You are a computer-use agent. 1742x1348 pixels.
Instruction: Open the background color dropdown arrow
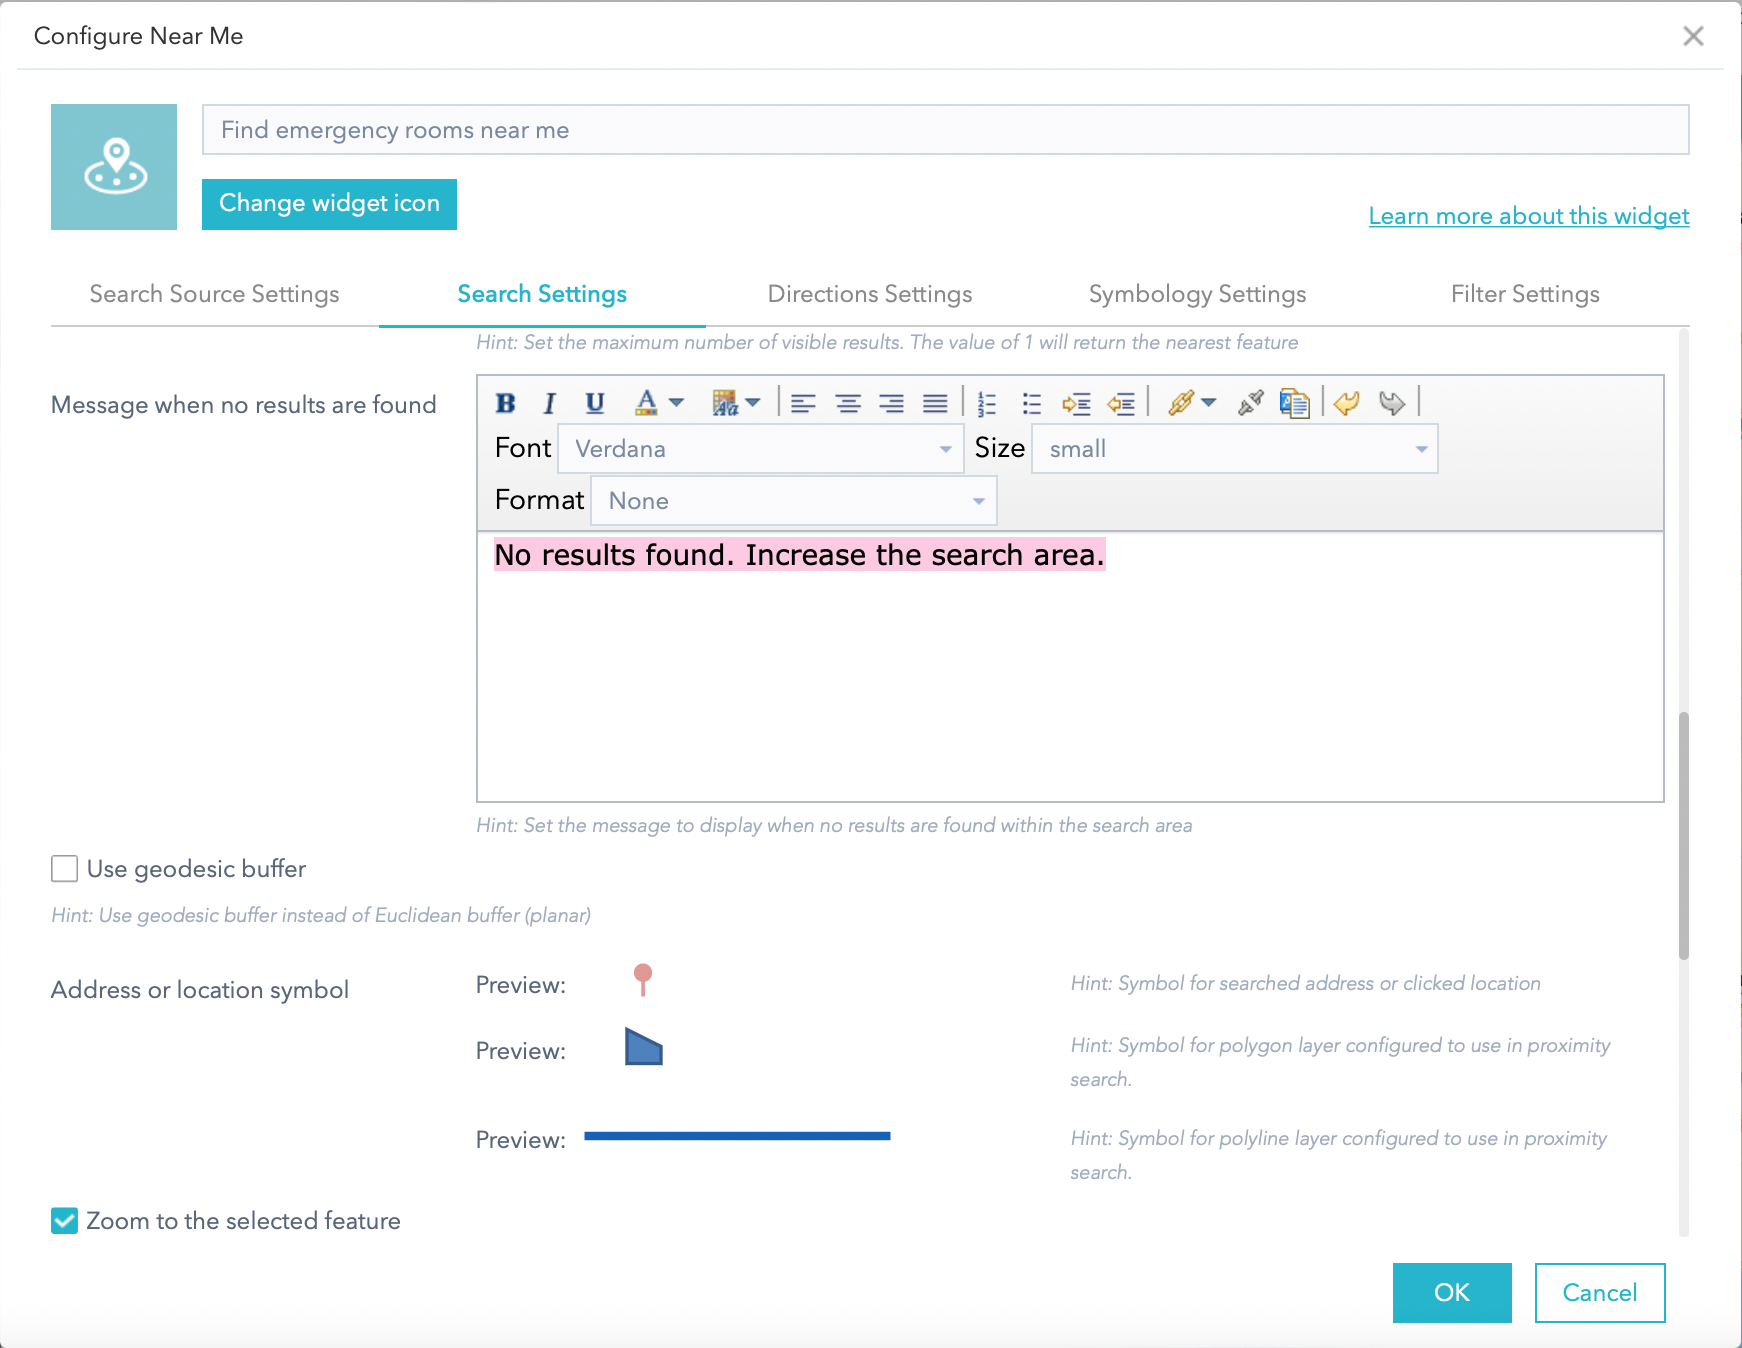(x=753, y=403)
